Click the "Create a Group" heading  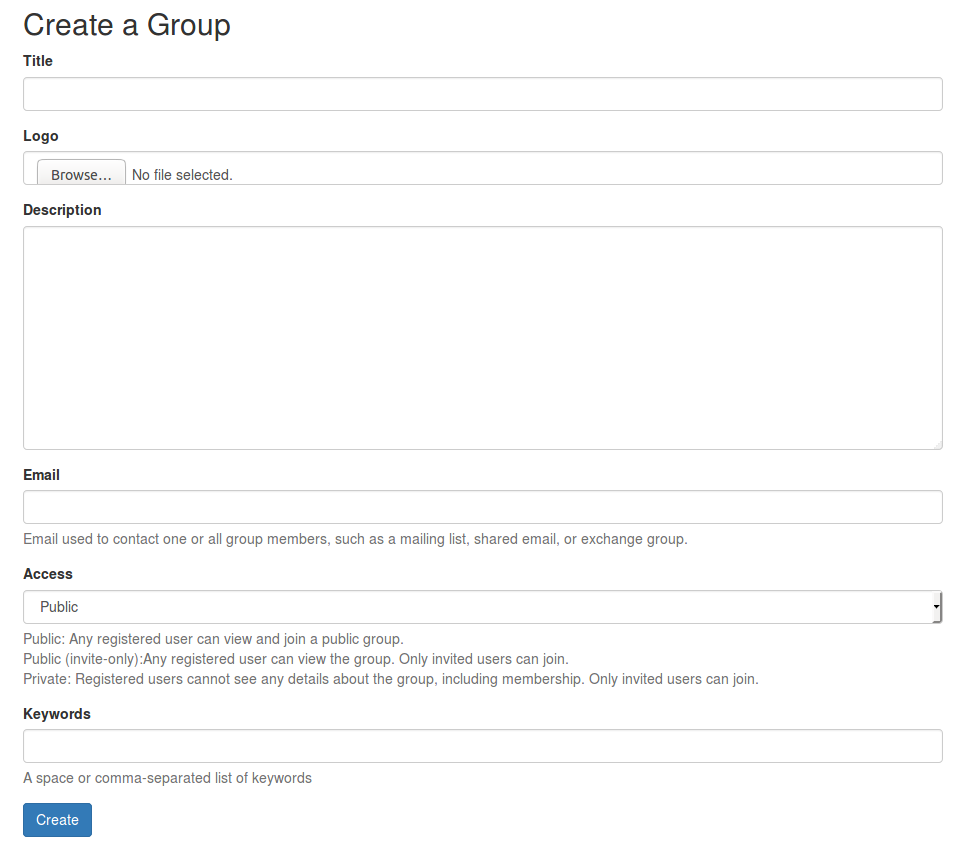(x=127, y=25)
